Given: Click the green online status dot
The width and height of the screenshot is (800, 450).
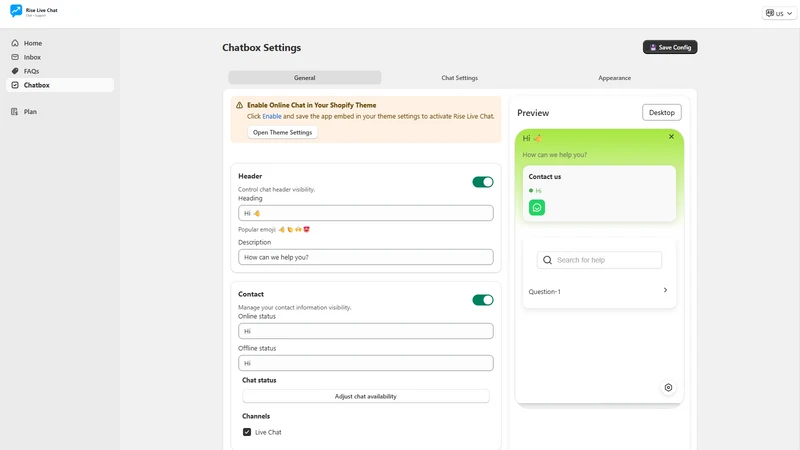Looking at the screenshot, I should (531, 191).
